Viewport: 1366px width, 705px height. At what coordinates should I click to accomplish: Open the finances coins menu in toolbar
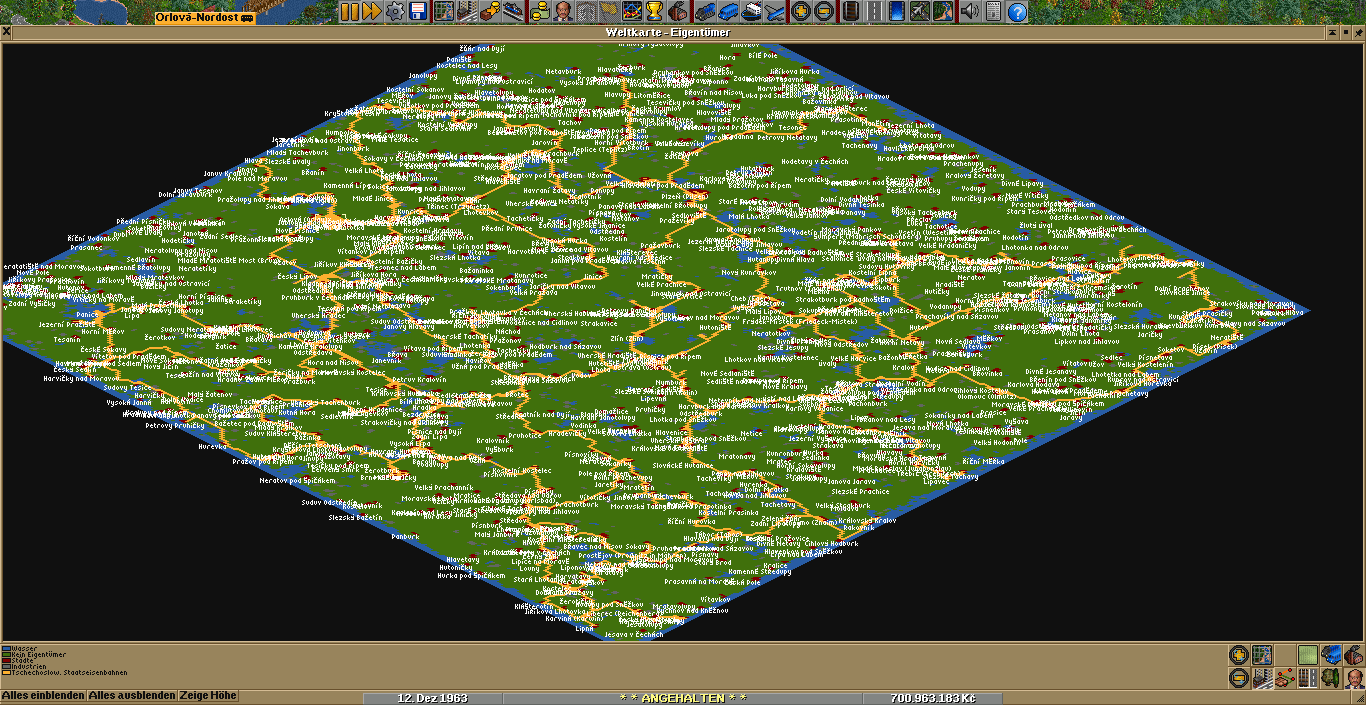[x=540, y=12]
